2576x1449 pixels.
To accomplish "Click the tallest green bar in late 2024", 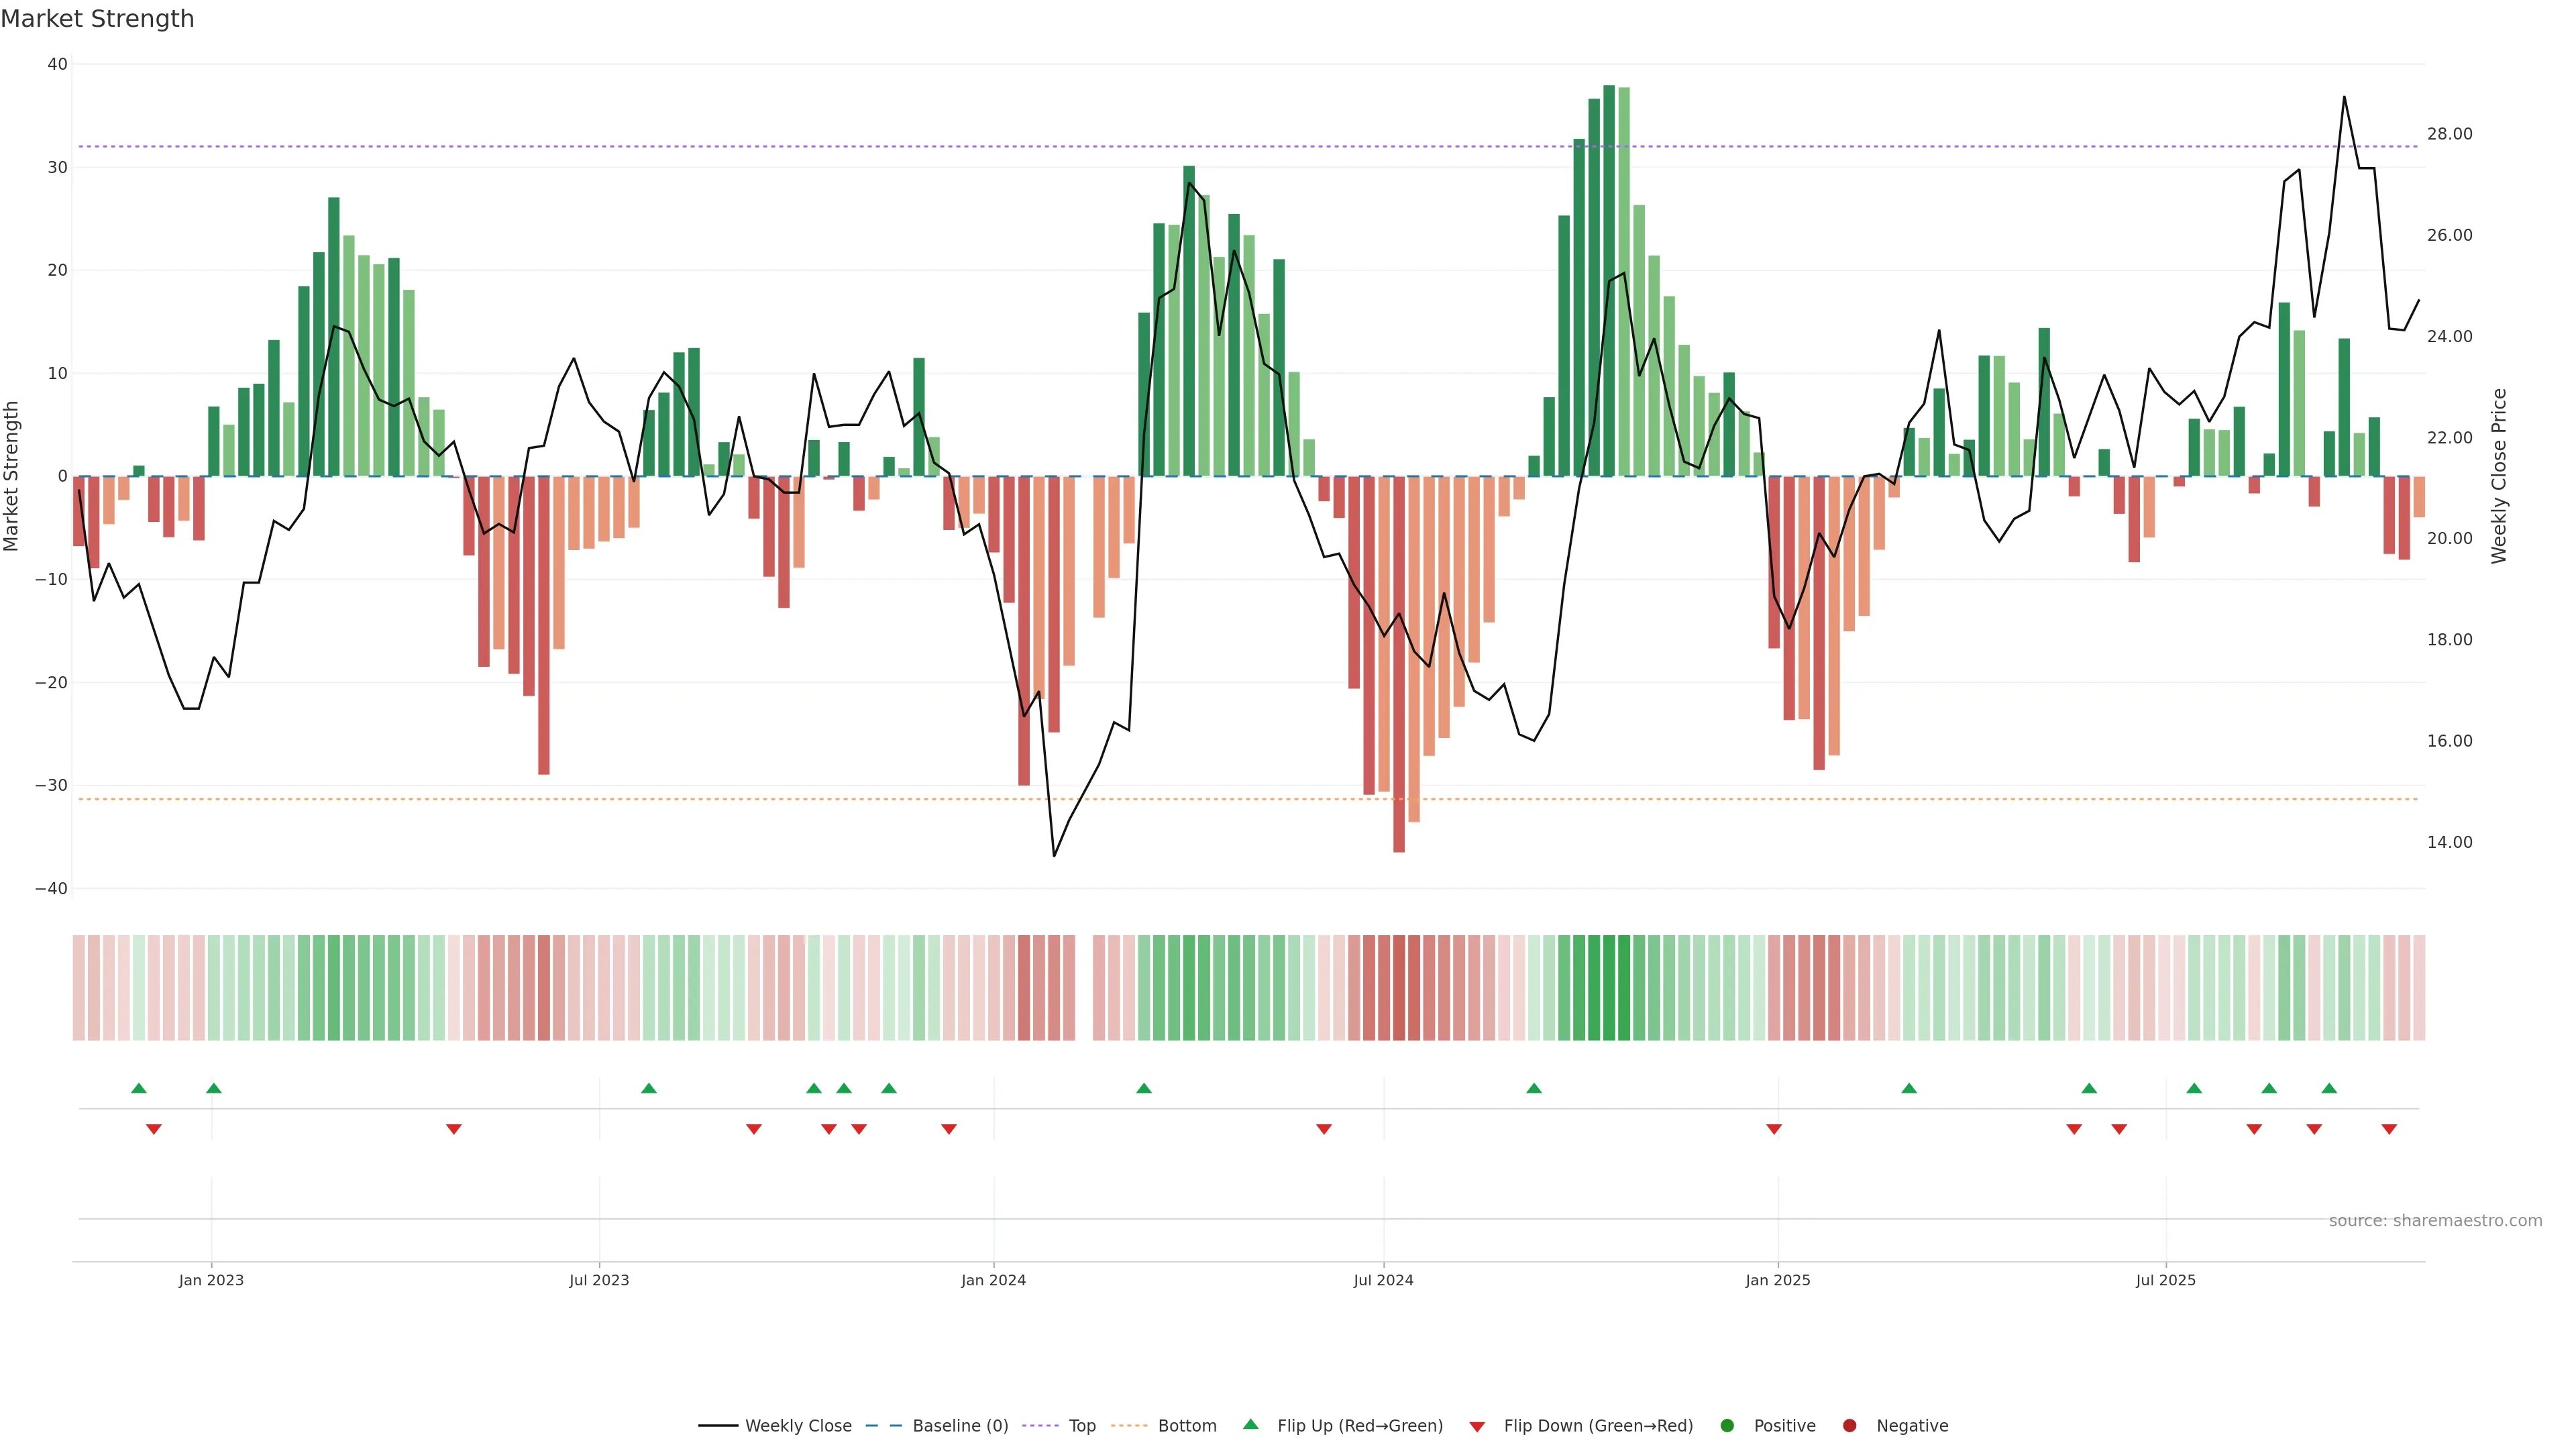I will click(x=1609, y=280).
